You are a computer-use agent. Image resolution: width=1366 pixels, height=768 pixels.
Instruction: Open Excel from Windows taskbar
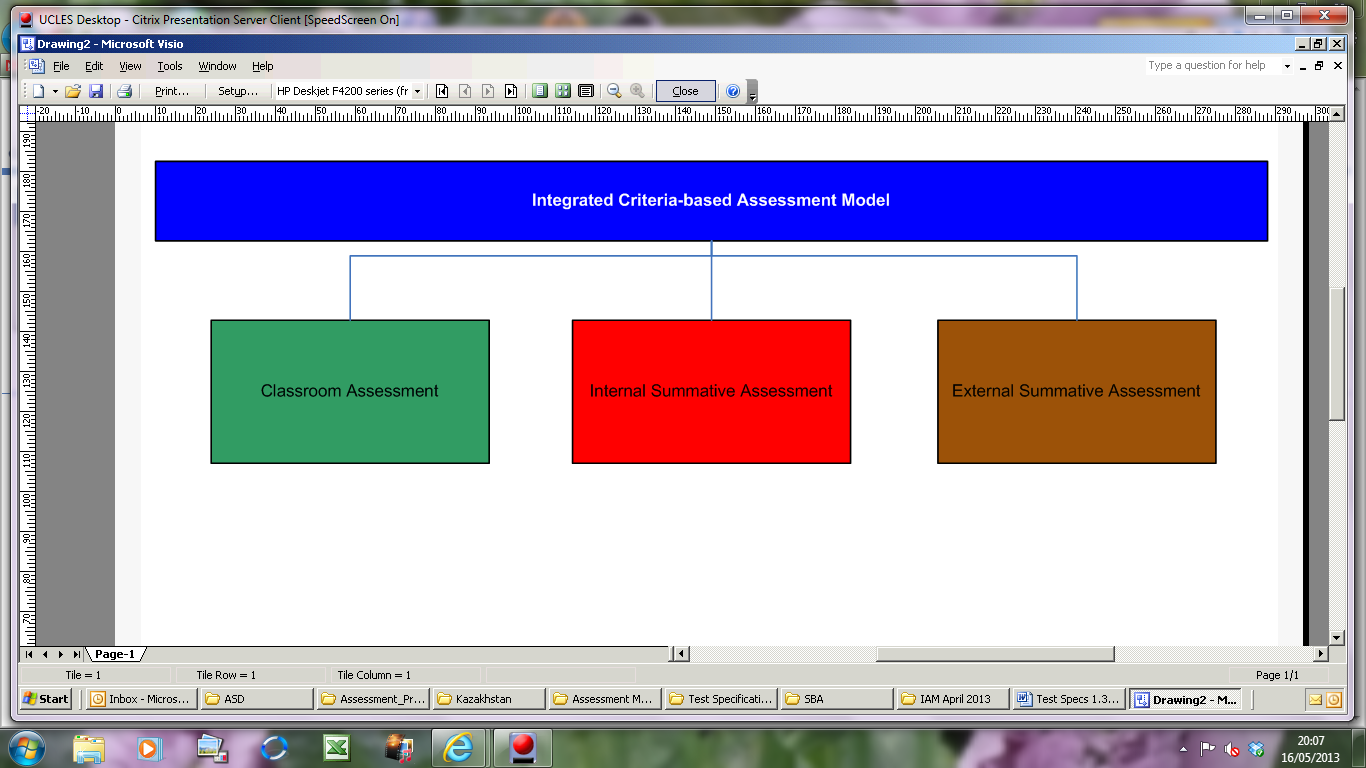336,748
